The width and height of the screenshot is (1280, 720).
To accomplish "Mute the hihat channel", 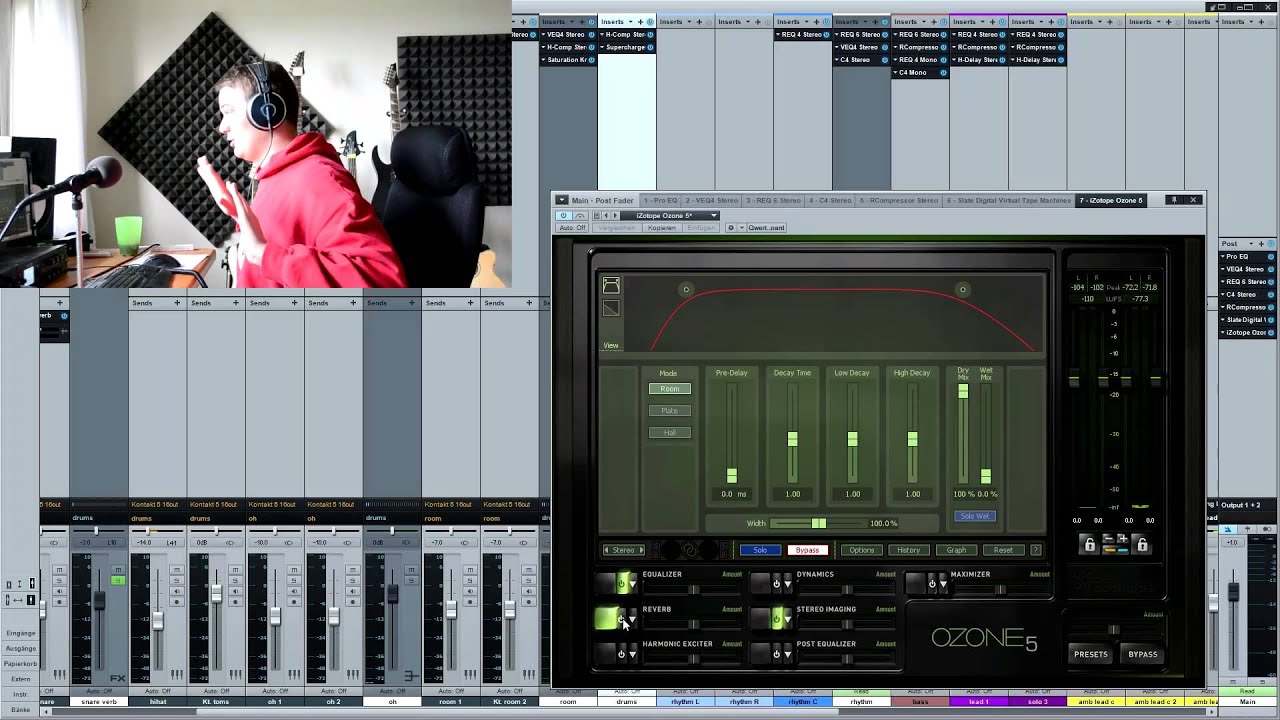I will 176,569.
